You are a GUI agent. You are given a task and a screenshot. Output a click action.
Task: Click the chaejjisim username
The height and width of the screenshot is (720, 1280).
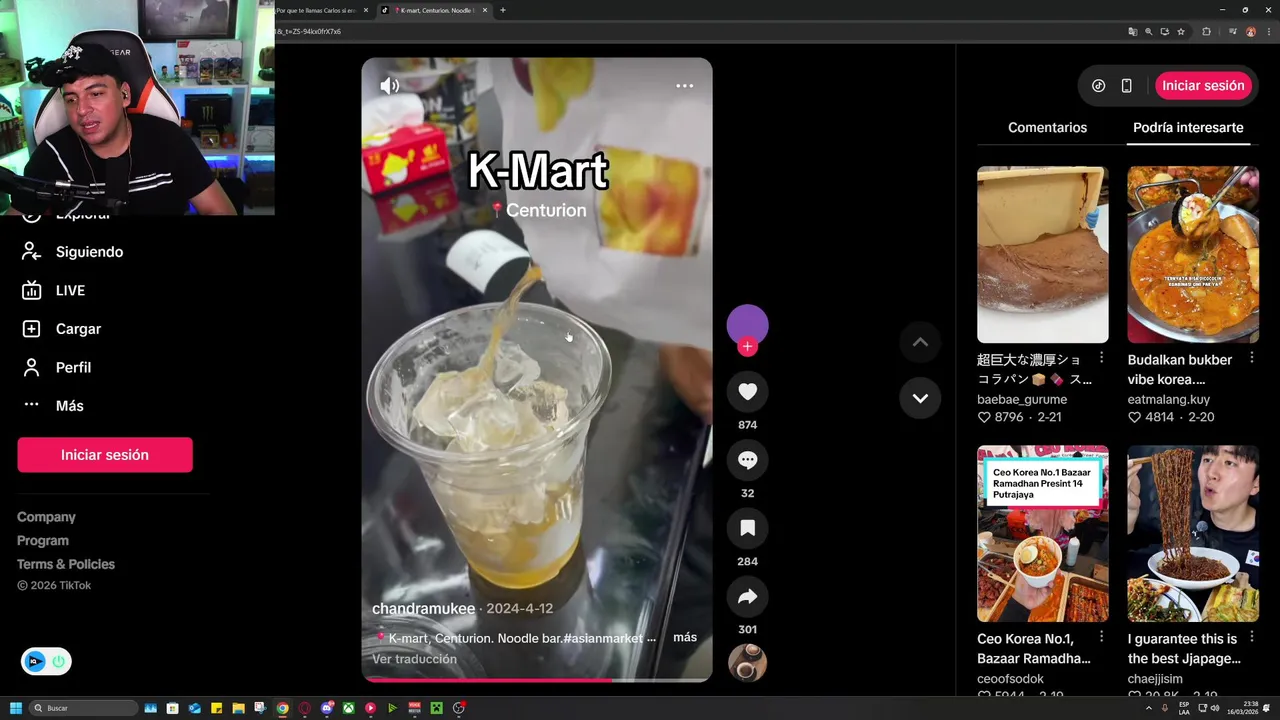(1155, 679)
